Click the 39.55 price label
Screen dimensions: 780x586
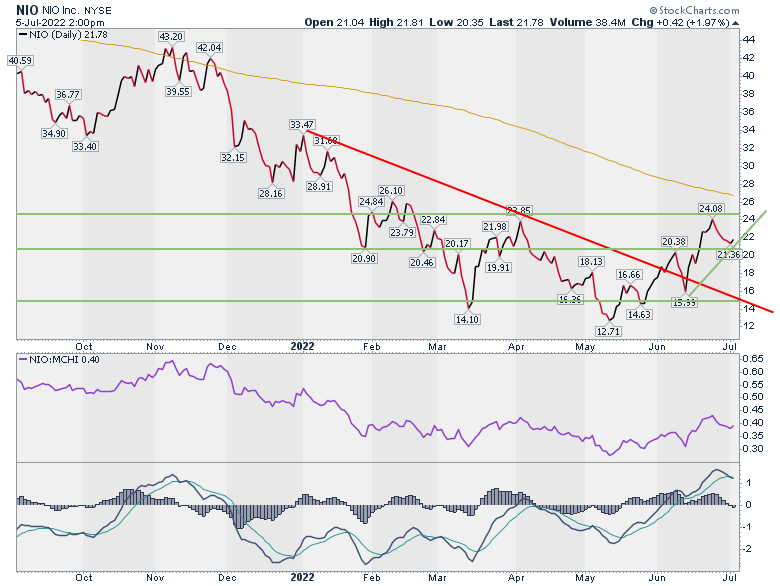(178, 92)
